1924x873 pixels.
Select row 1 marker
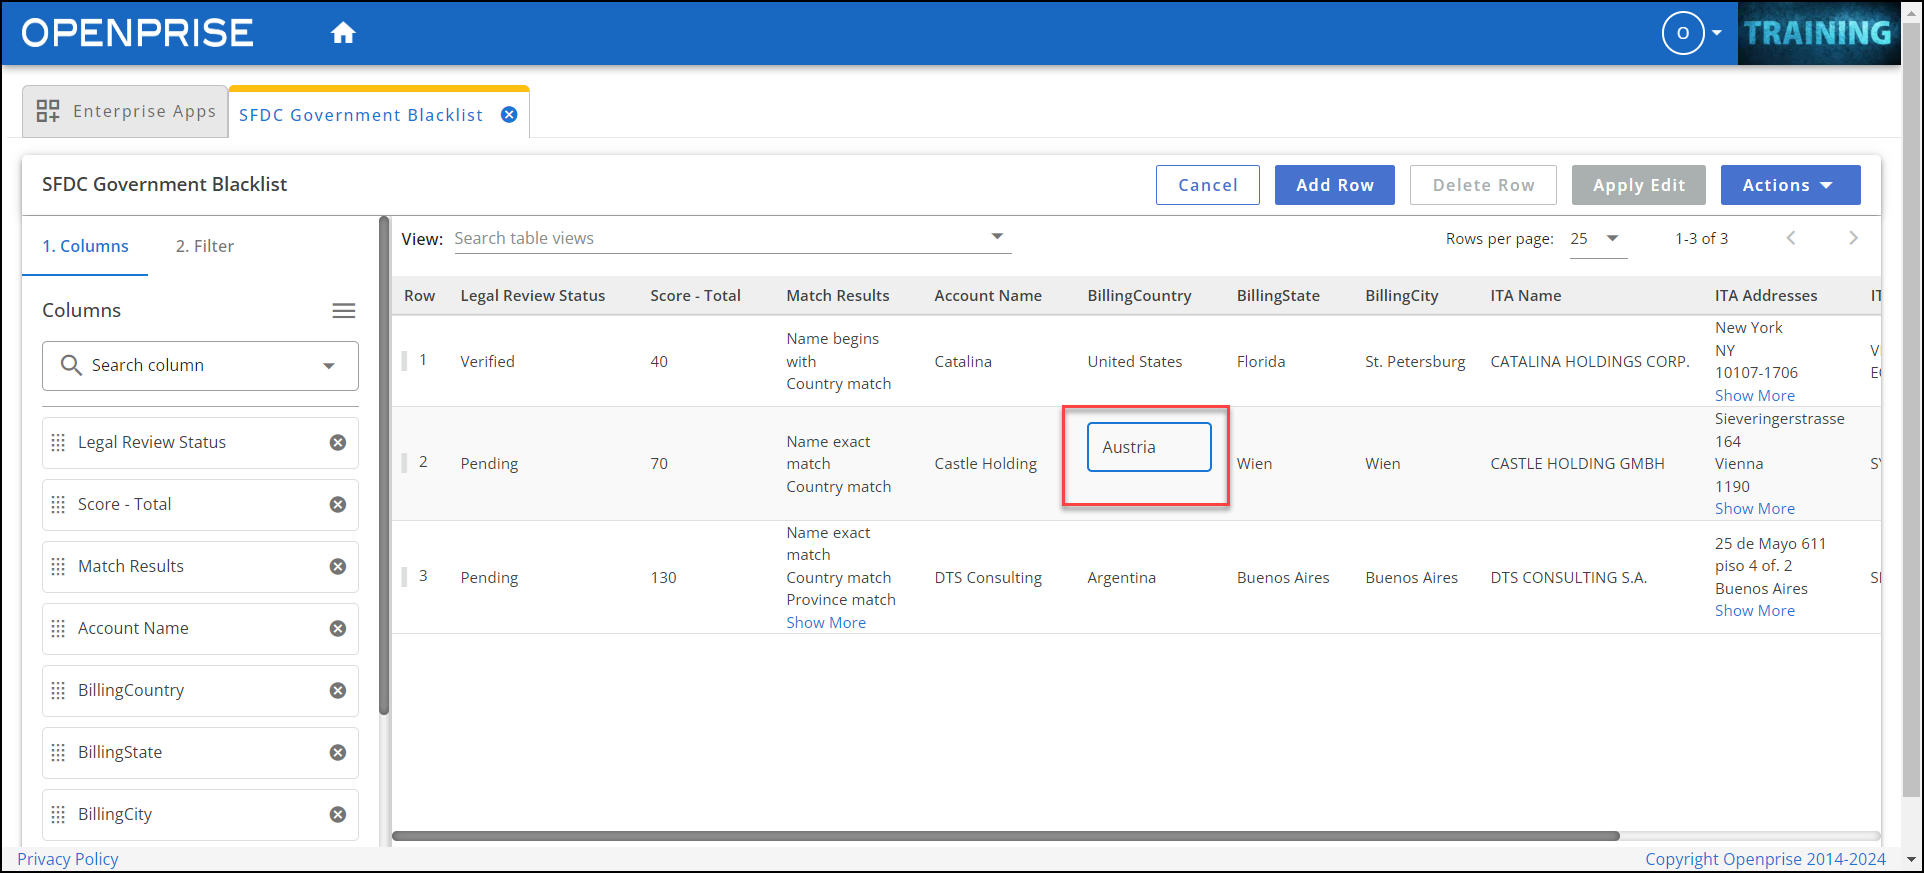[405, 361]
